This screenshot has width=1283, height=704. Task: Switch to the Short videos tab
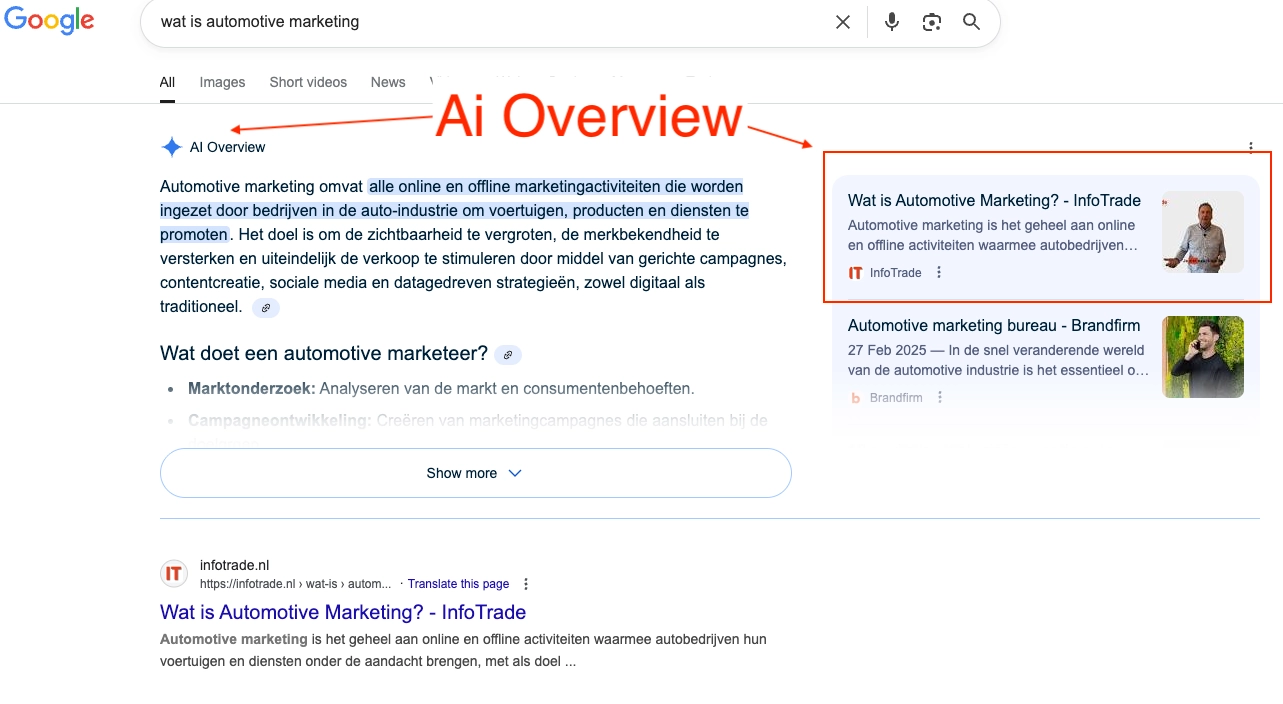(308, 82)
